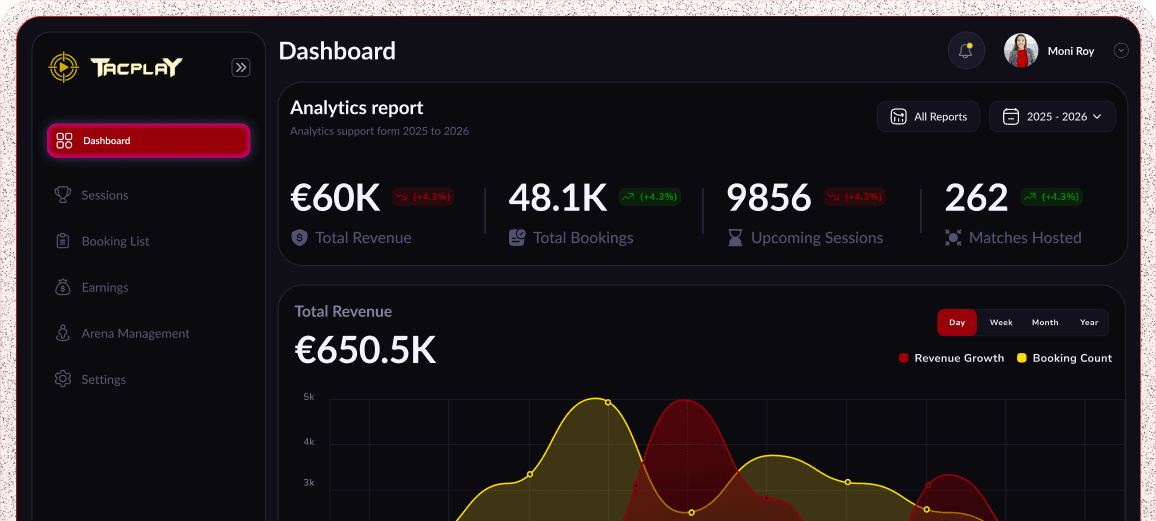Open Settings from sidebar
The width and height of the screenshot is (1156, 521).
[103, 380]
